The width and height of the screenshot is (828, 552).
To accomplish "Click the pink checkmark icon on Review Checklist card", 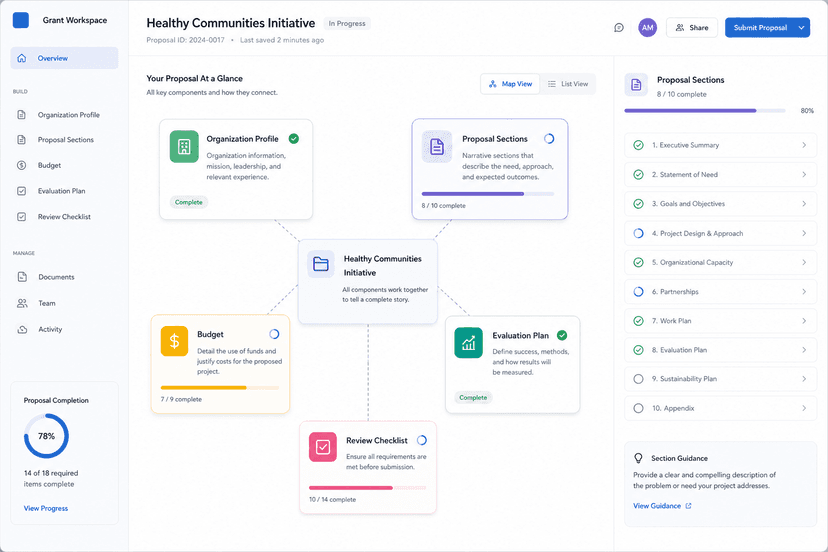I will click(323, 447).
